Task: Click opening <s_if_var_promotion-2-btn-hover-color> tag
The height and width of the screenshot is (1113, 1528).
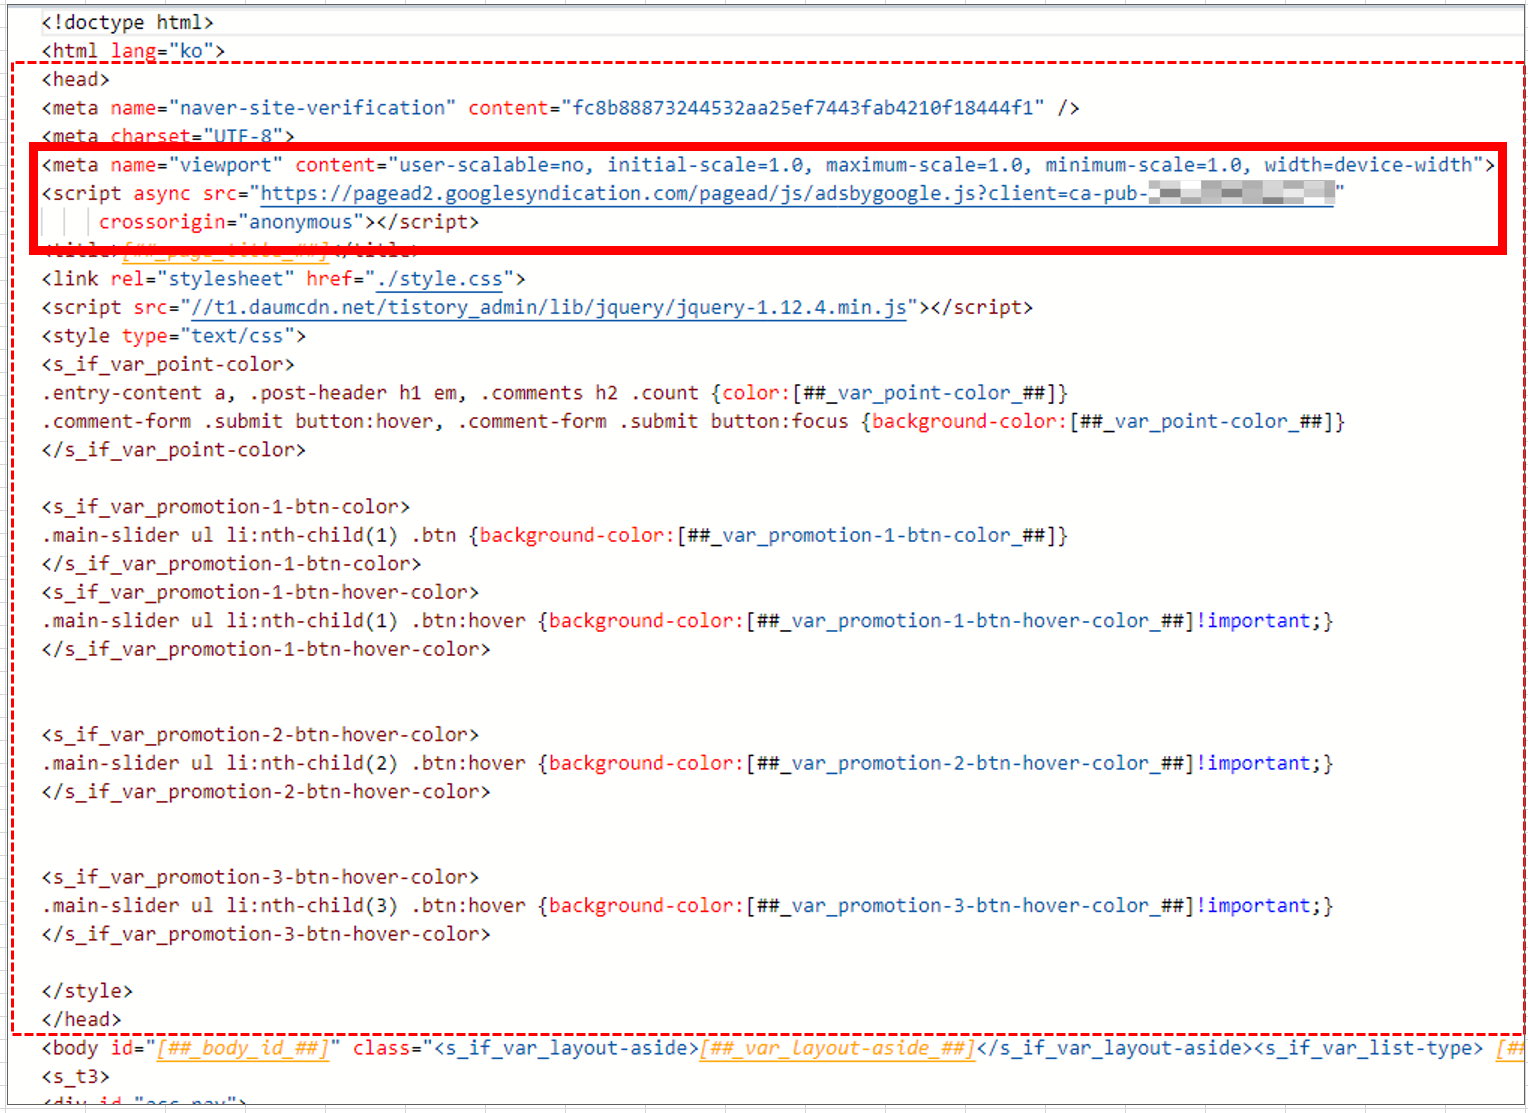Action: (x=260, y=735)
